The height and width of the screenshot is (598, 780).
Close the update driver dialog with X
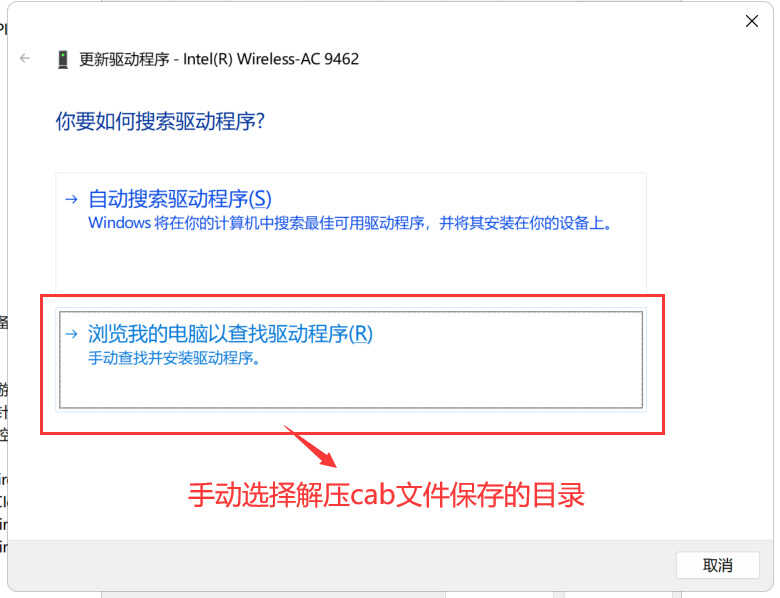click(752, 21)
